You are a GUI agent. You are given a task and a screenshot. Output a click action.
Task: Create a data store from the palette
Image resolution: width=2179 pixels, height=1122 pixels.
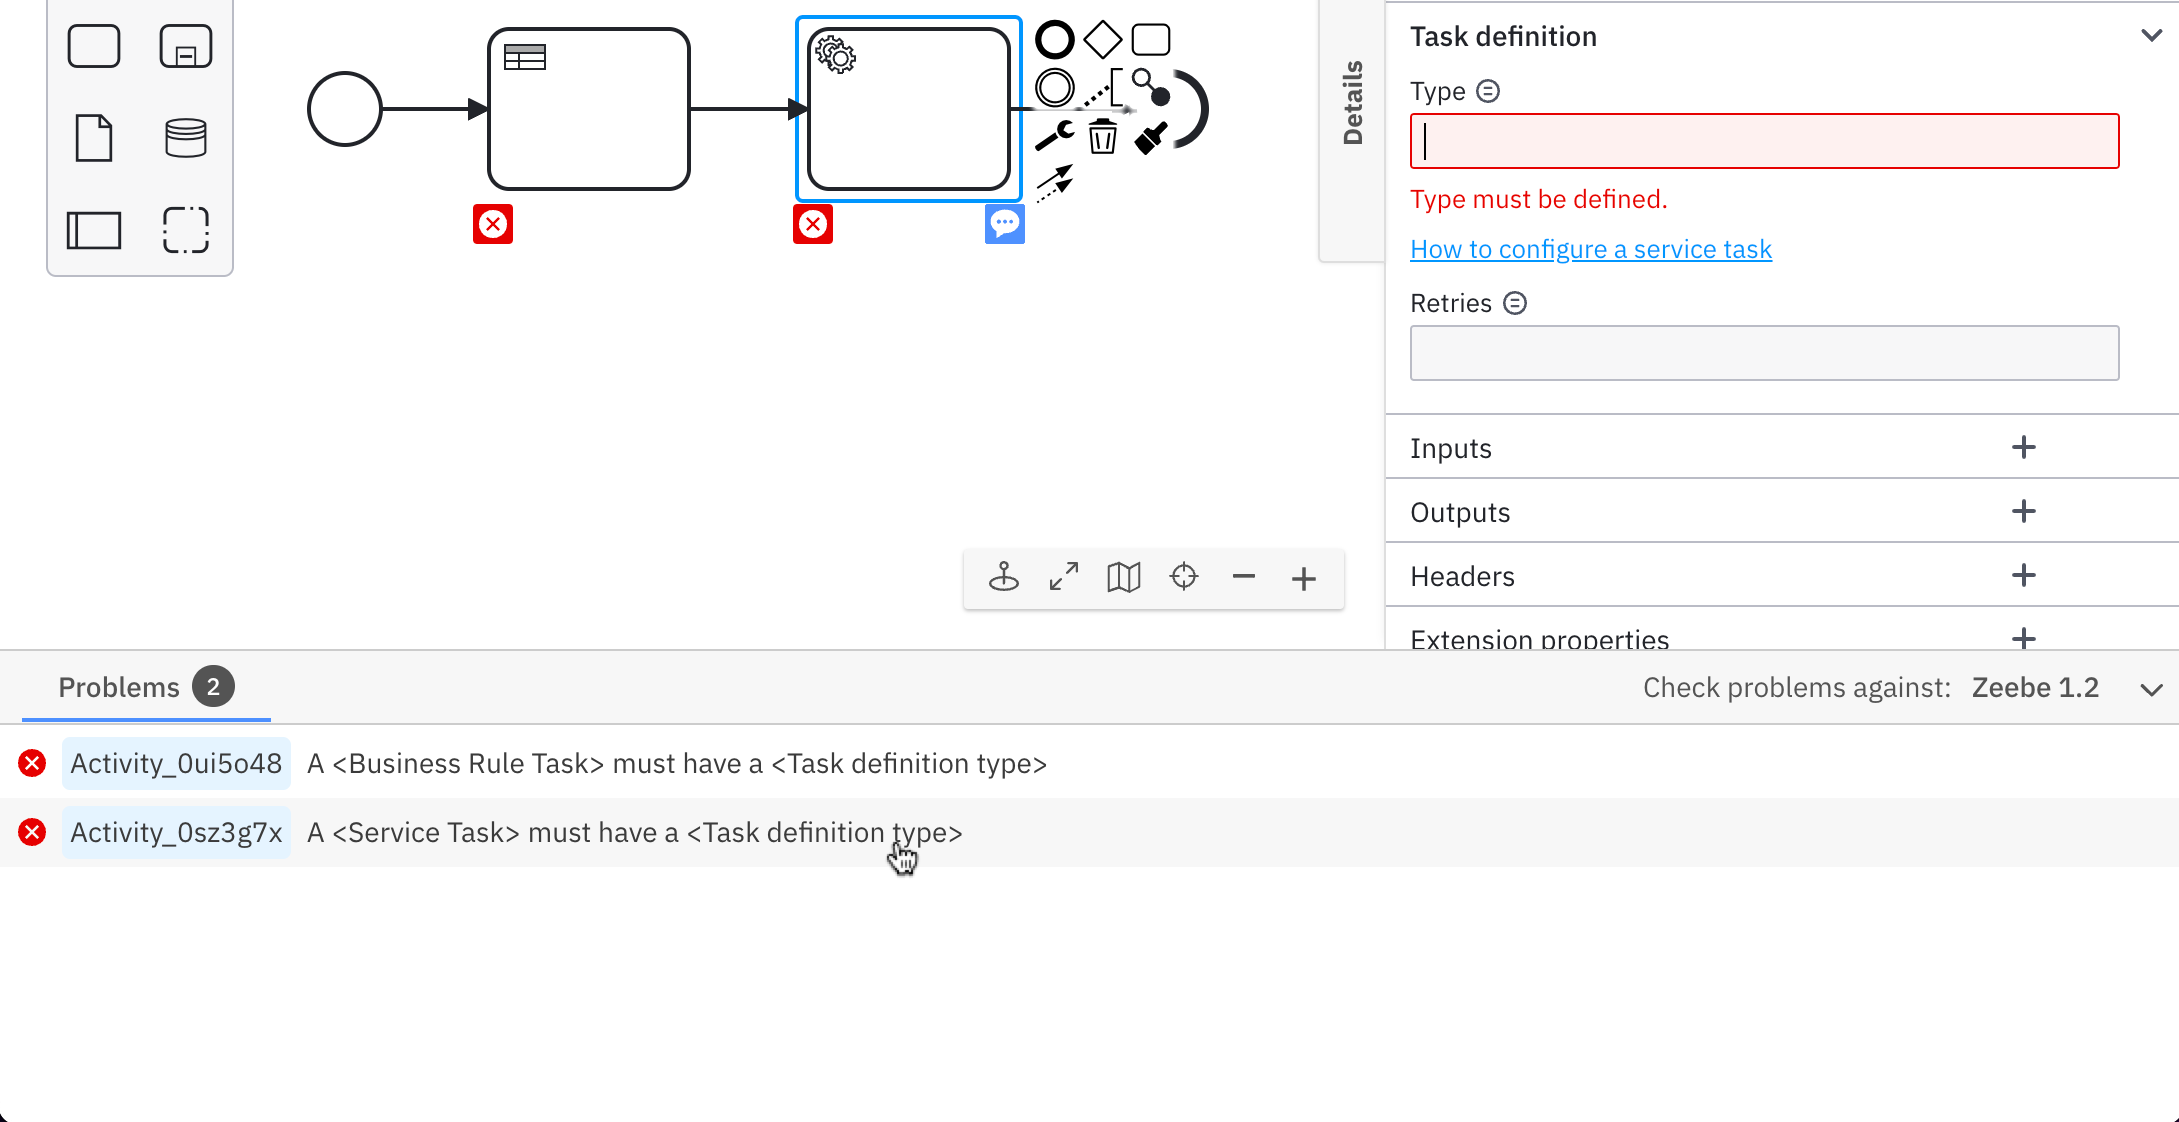pyautogui.click(x=185, y=137)
